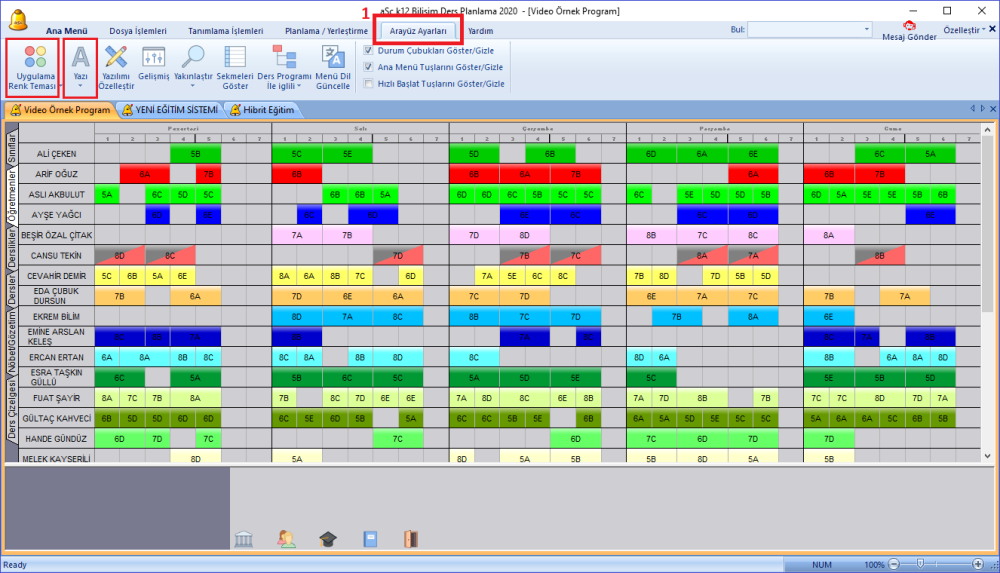Click the door icon in bottom panel
Viewport: 1000px width, 573px height.
tap(411, 539)
